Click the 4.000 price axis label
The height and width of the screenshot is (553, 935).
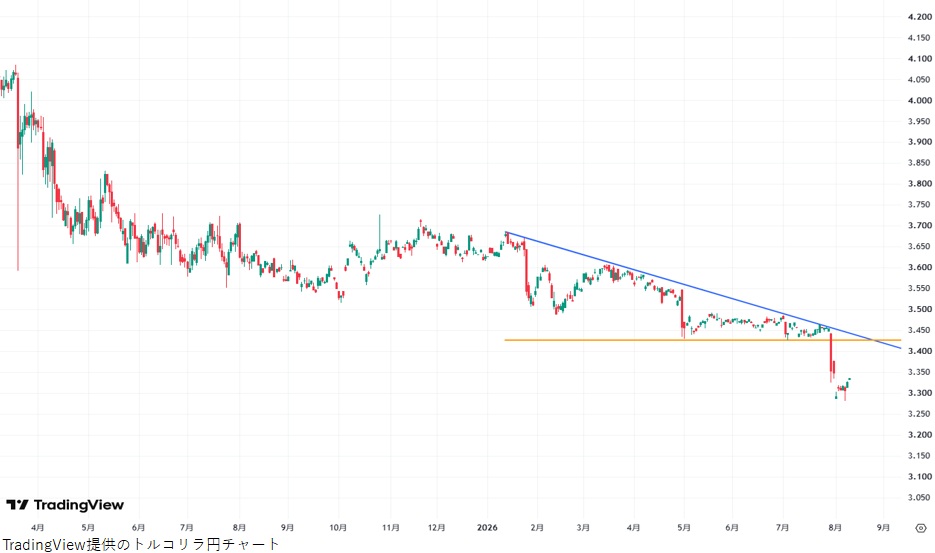(919, 100)
